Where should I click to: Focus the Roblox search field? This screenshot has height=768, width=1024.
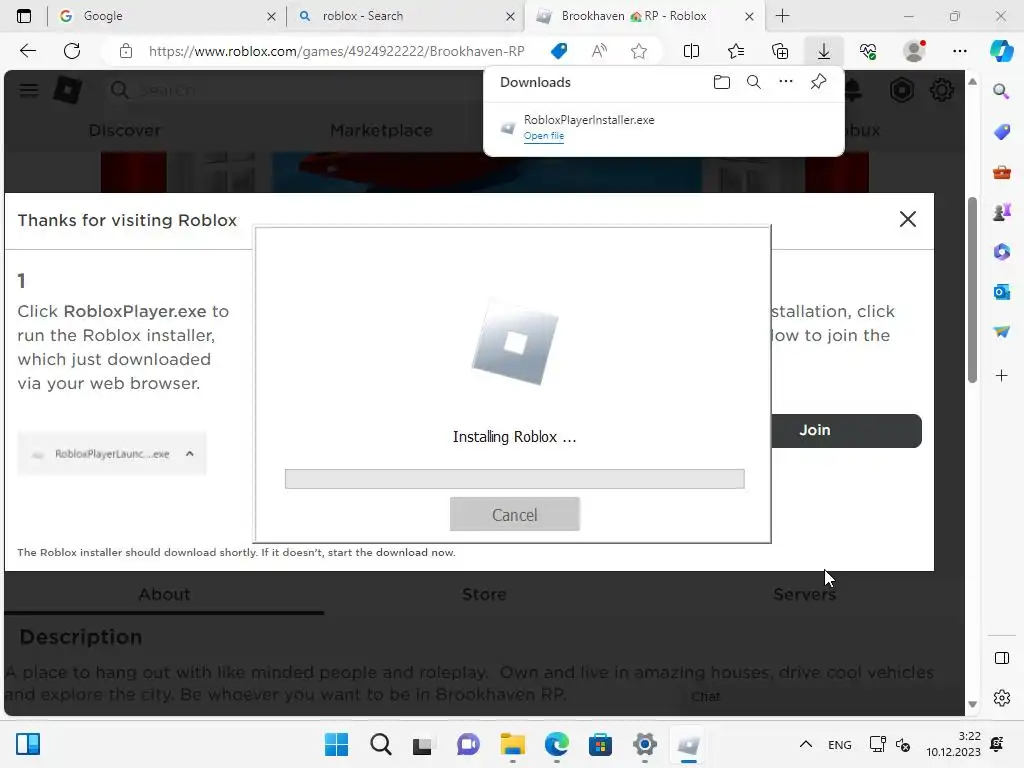(x=294, y=89)
